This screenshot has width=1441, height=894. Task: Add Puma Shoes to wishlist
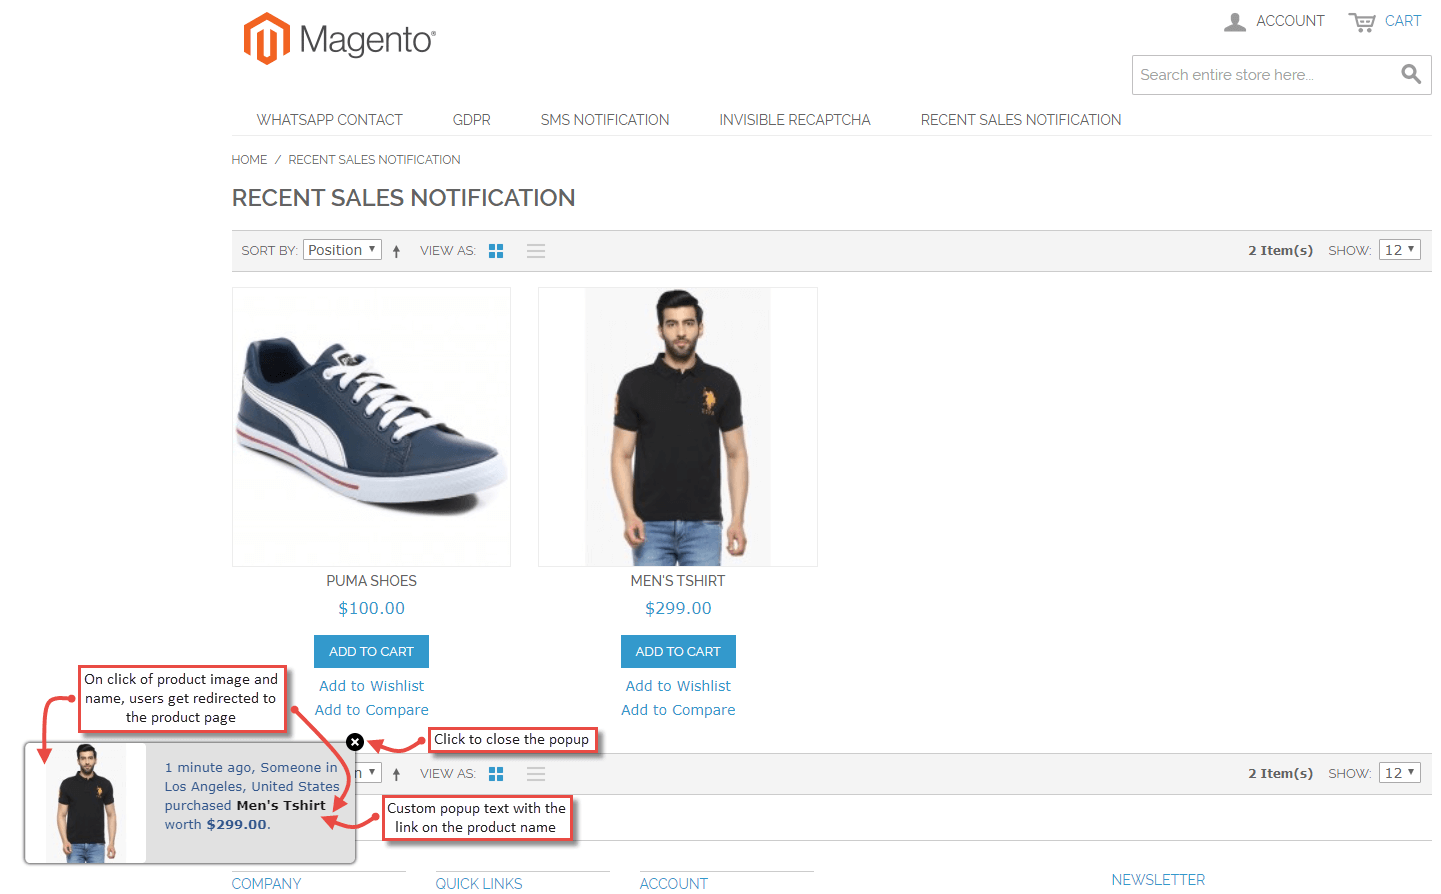point(372,686)
